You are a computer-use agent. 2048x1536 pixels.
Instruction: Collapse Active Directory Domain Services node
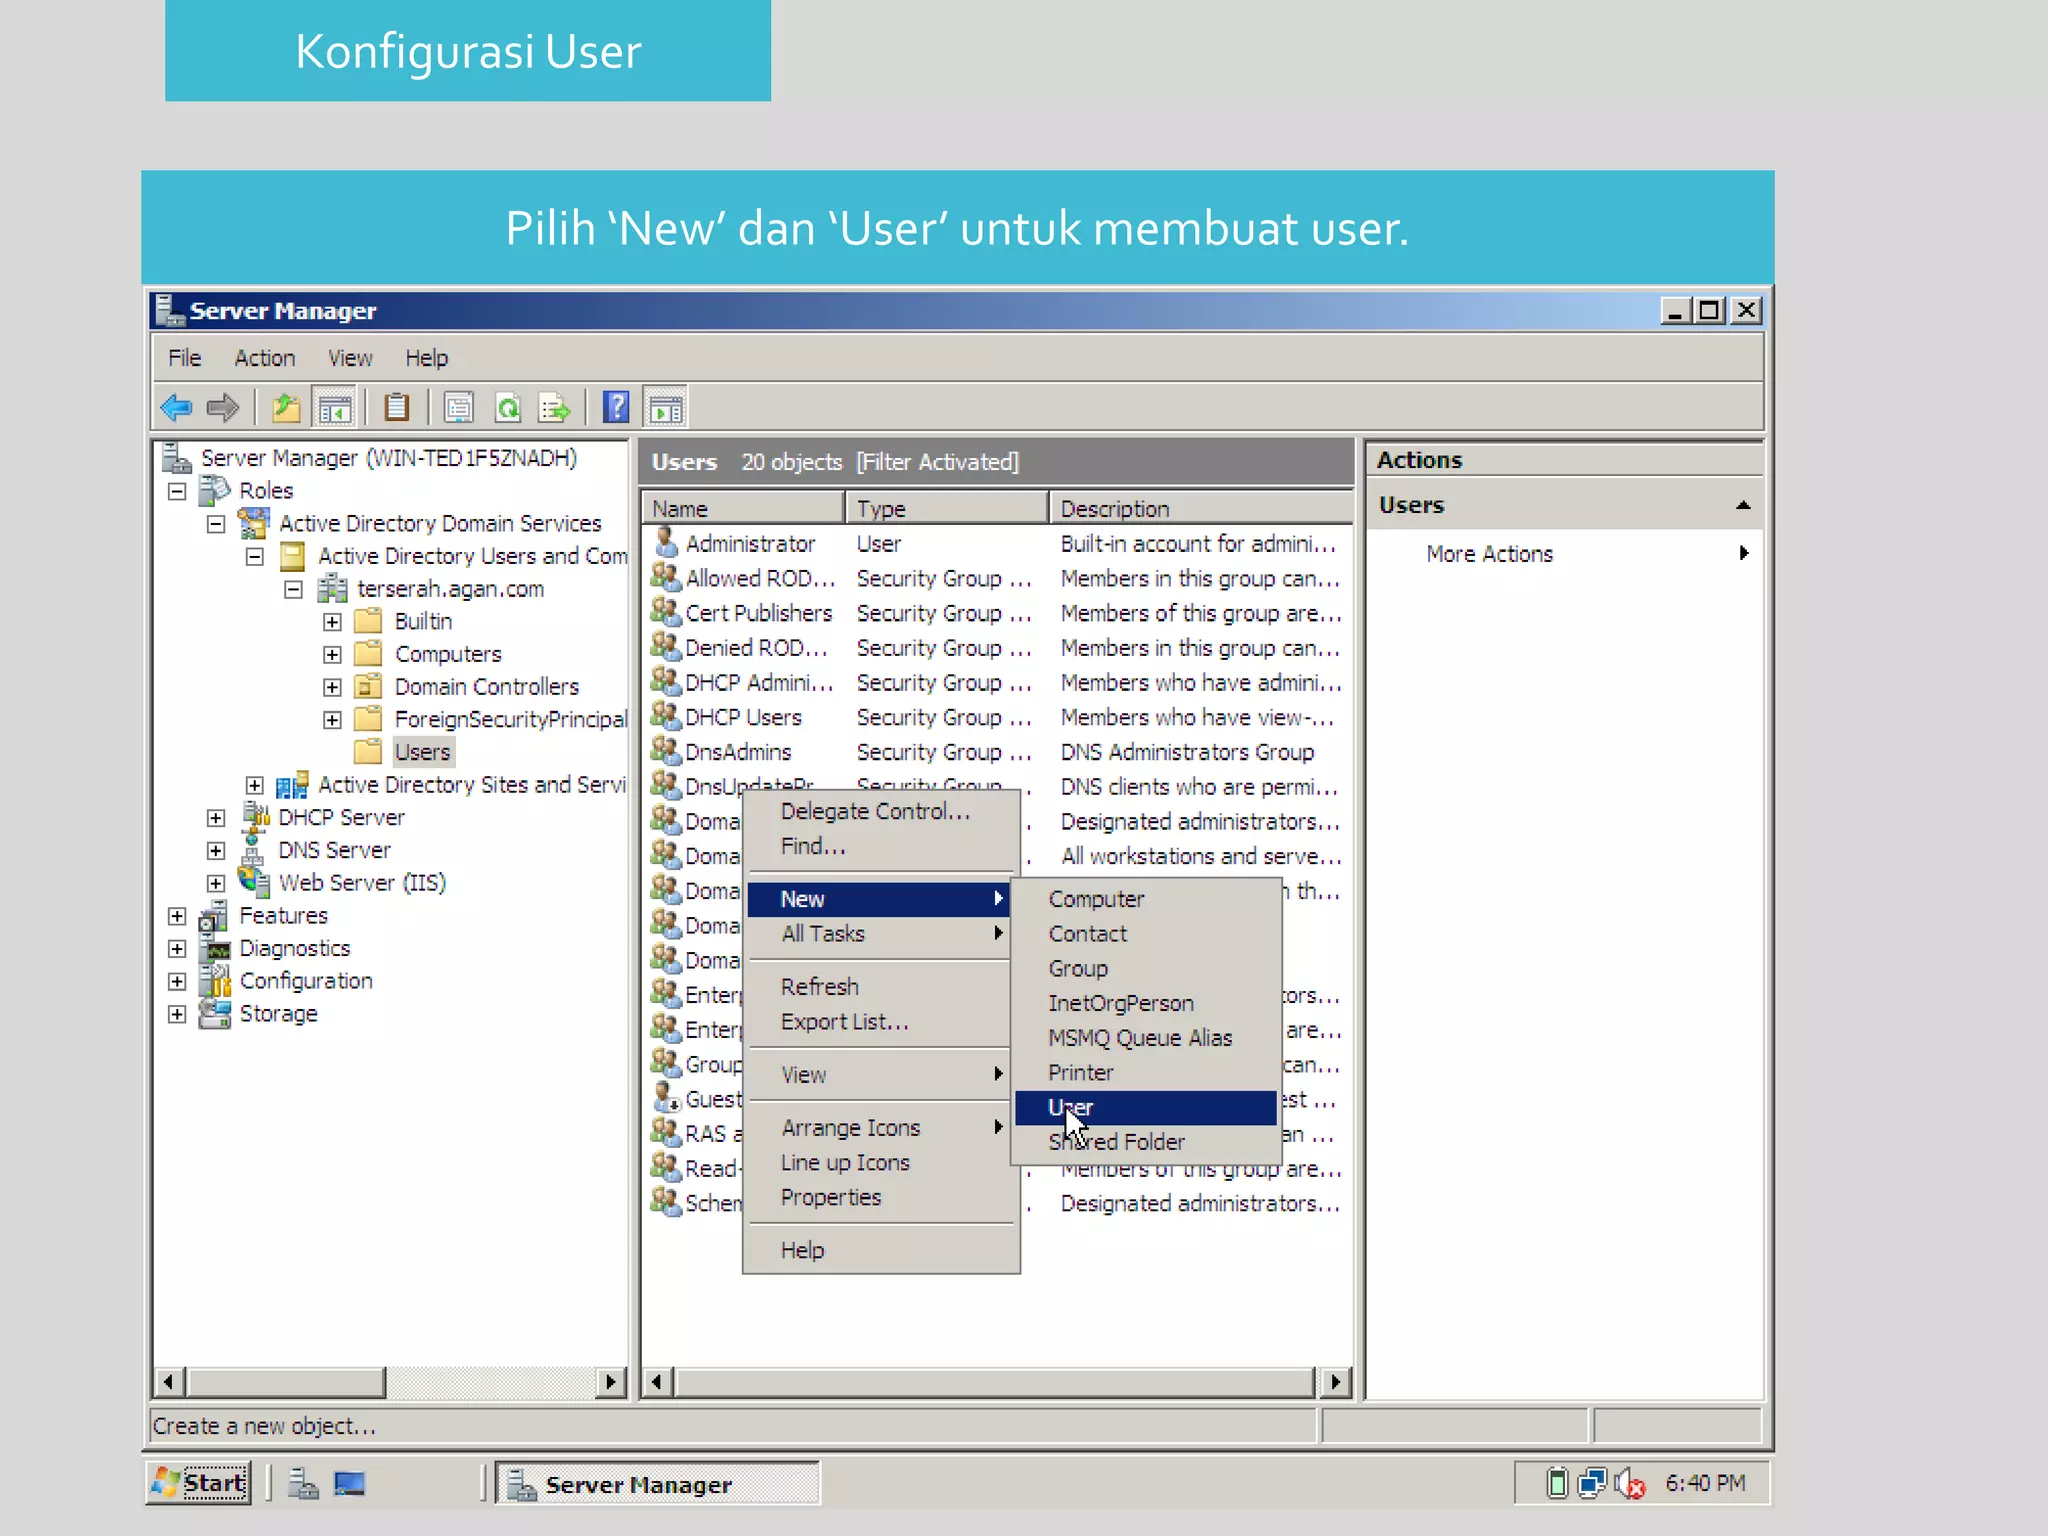[216, 524]
